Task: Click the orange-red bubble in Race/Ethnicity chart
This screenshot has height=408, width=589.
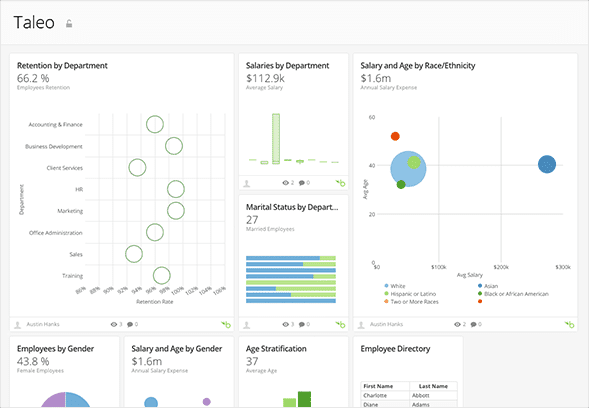Action: [x=395, y=136]
